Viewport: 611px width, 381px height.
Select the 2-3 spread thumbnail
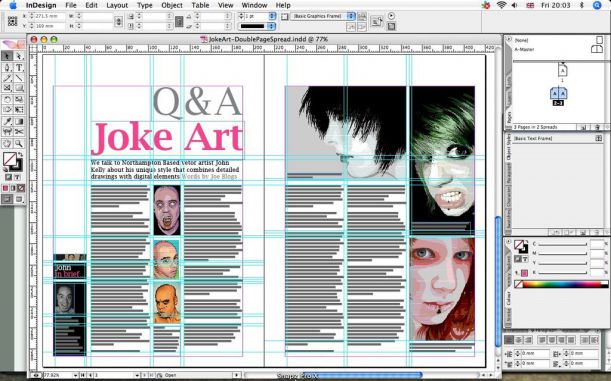(558, 94)
